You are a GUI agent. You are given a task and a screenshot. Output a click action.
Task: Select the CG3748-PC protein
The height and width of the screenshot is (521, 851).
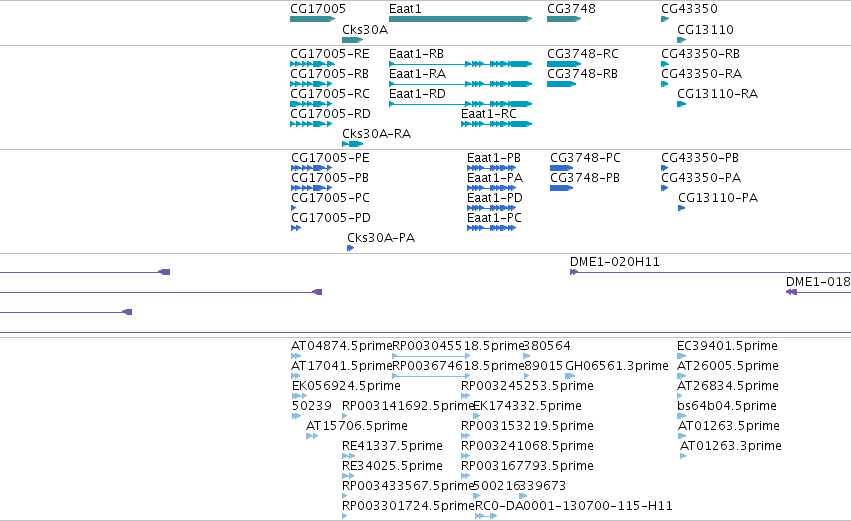coord(562,168)
